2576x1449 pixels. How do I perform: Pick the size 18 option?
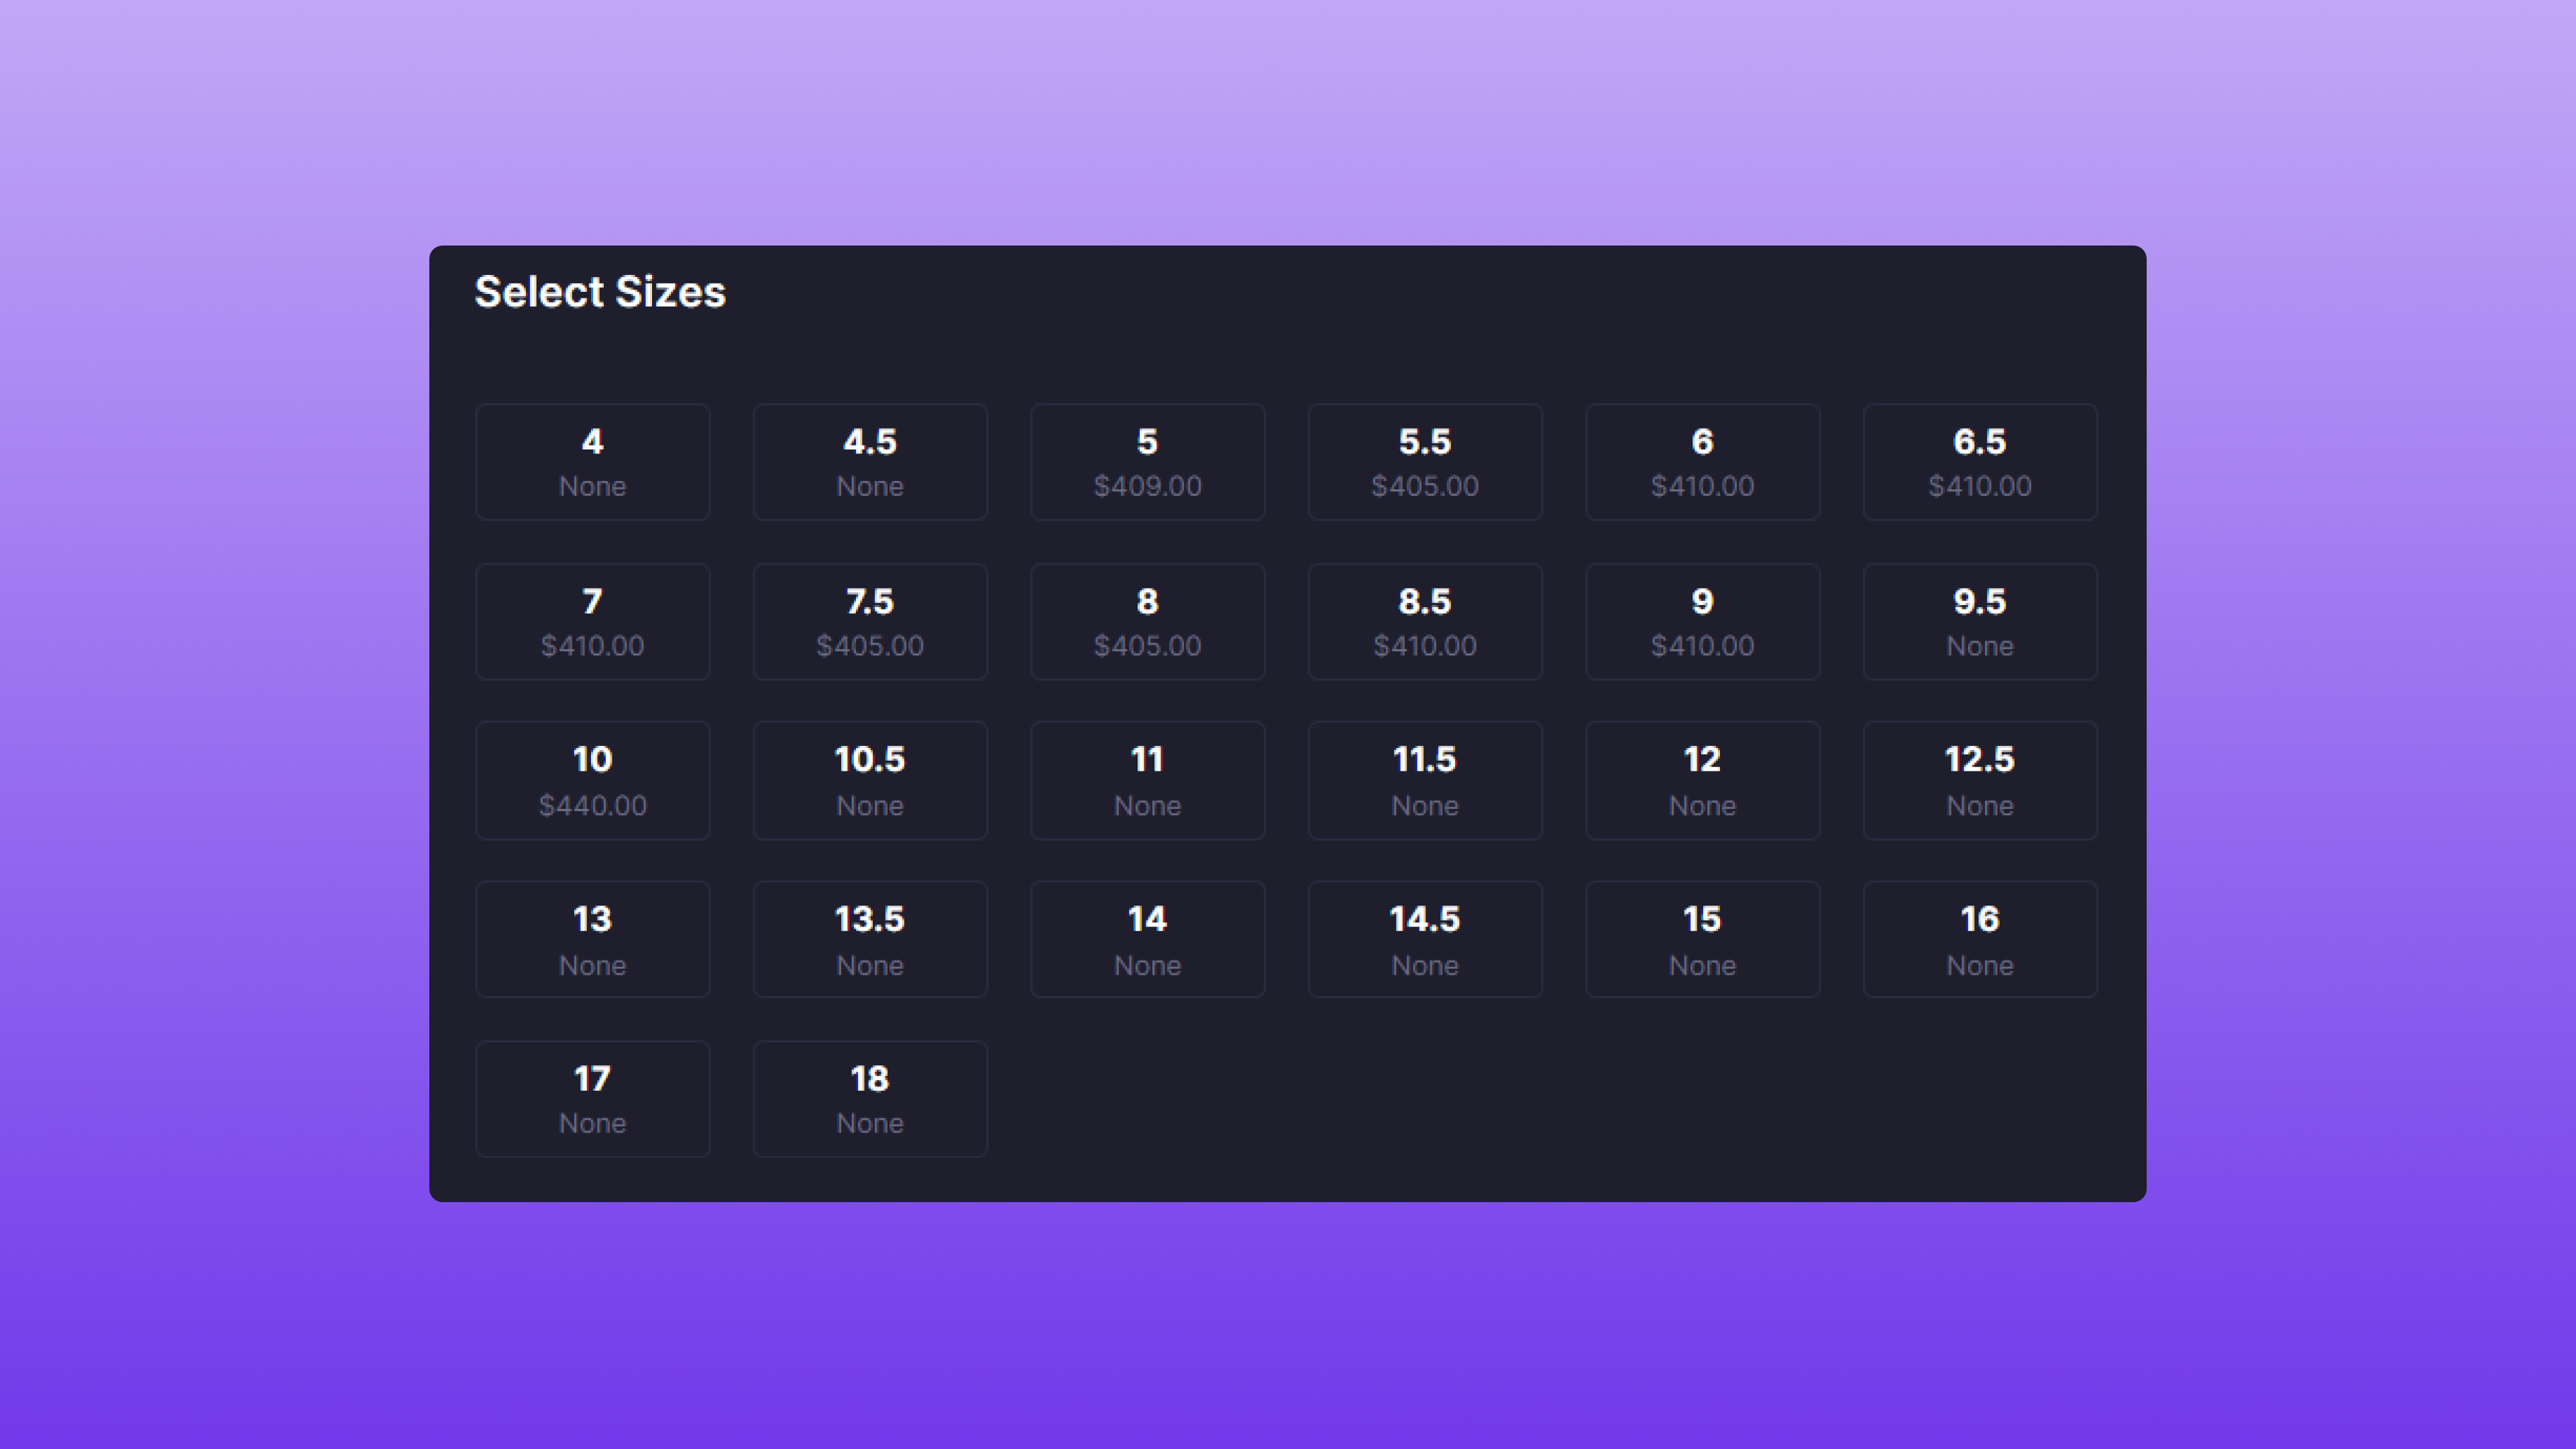[869, 1098]
